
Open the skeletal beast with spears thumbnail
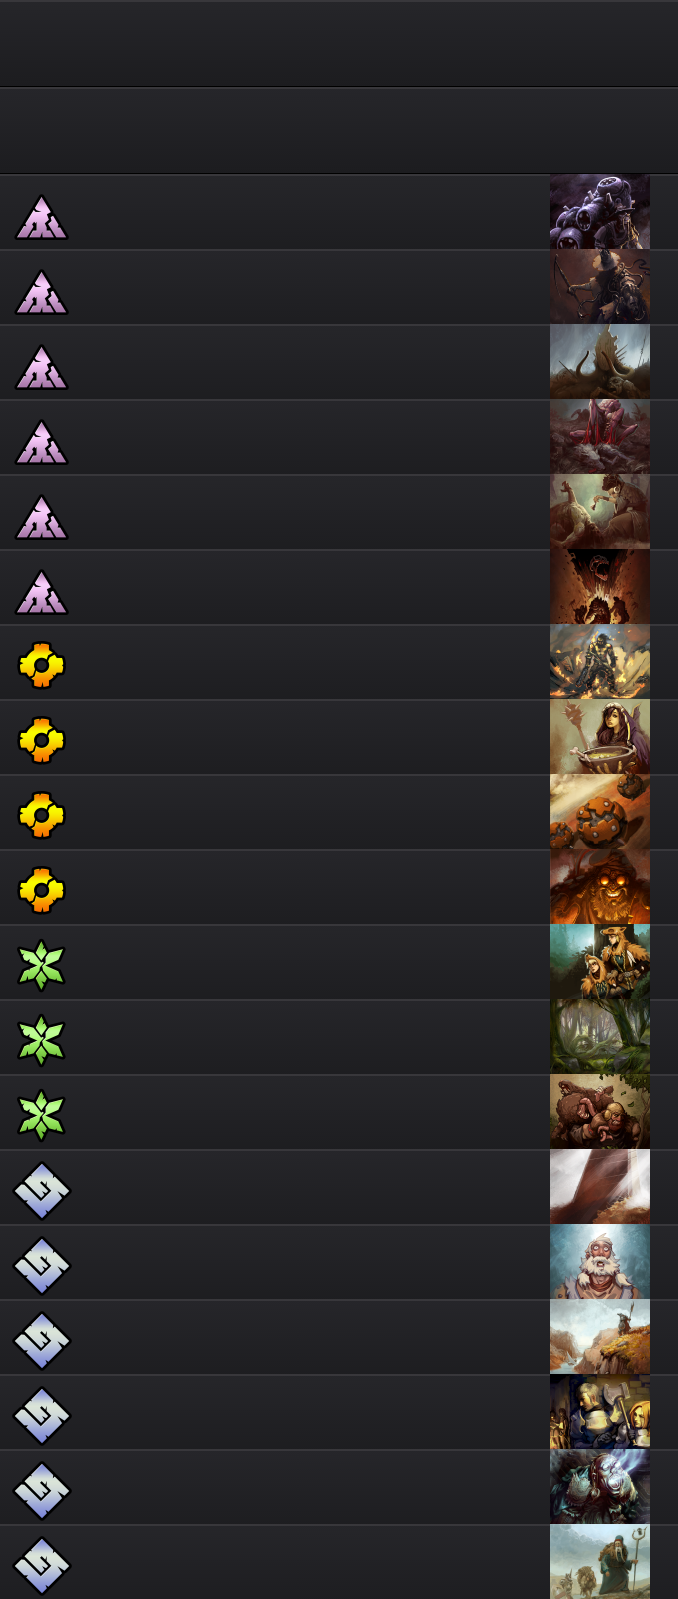point(600,362)
